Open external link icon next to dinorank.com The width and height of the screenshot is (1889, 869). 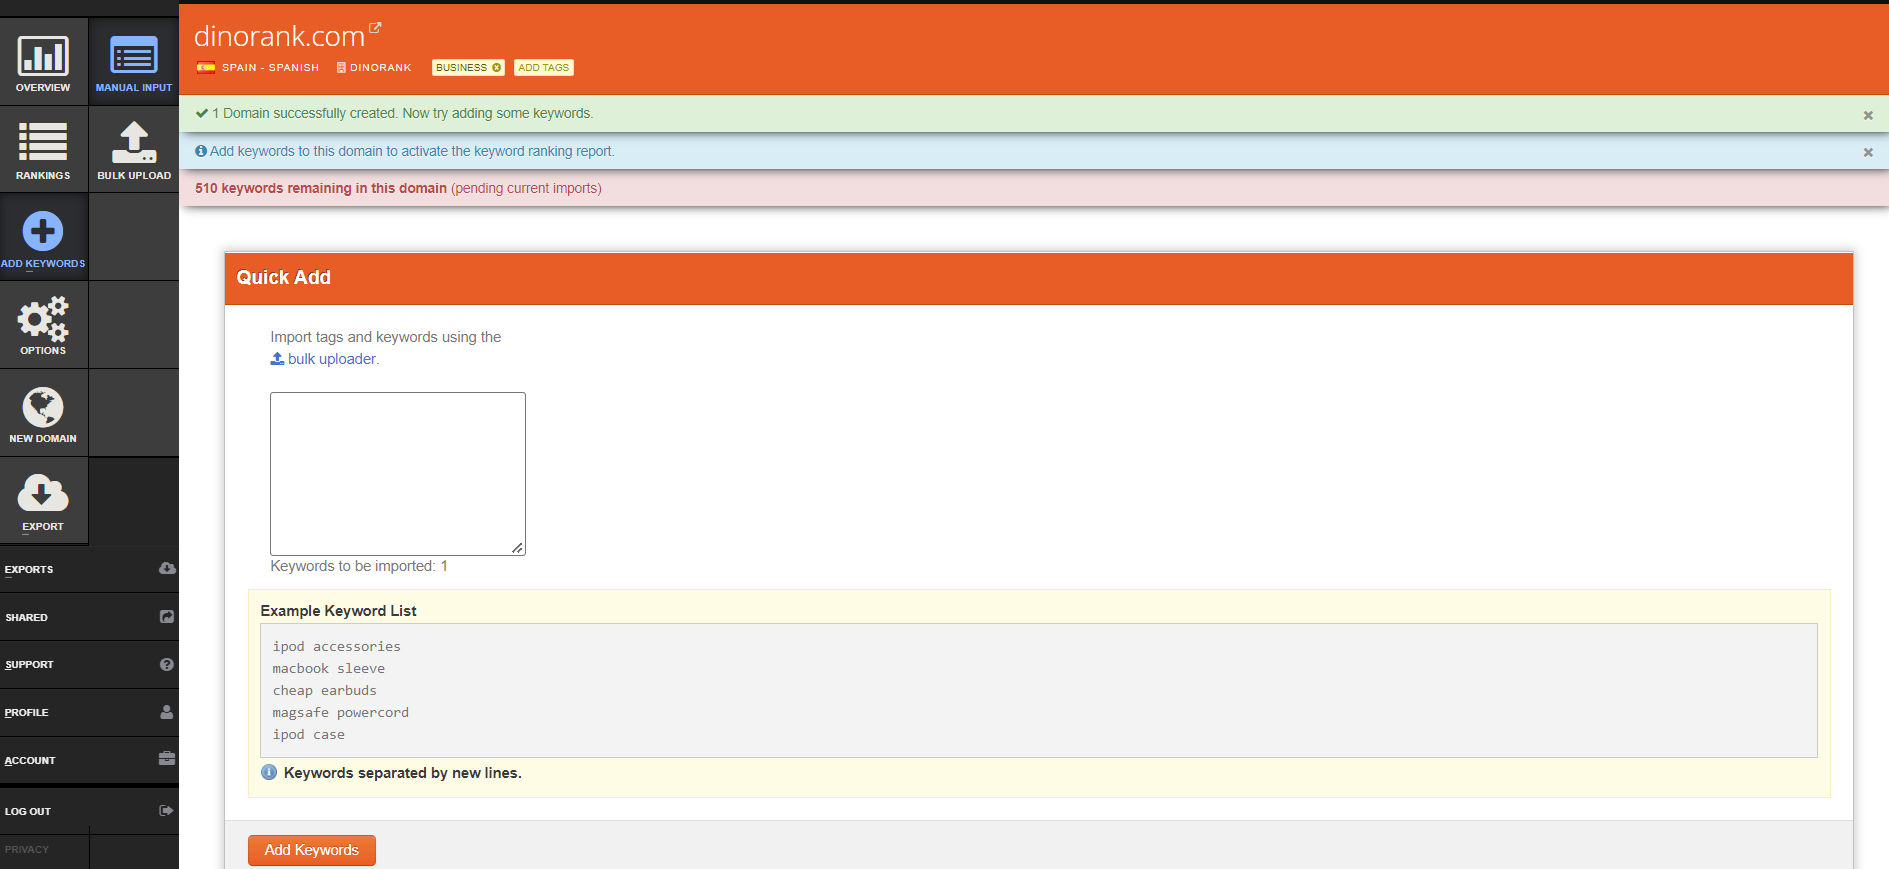click(x=375, y=28)
